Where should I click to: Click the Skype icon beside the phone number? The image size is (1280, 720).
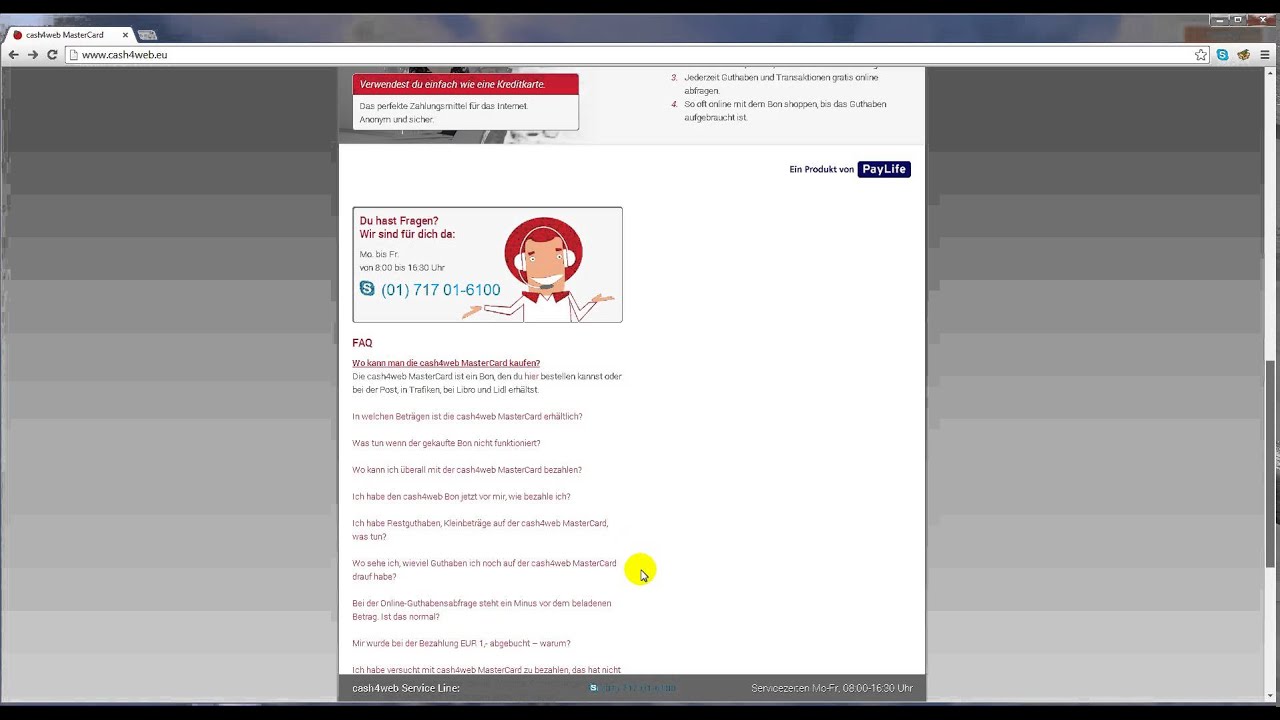tap(367, 288)
